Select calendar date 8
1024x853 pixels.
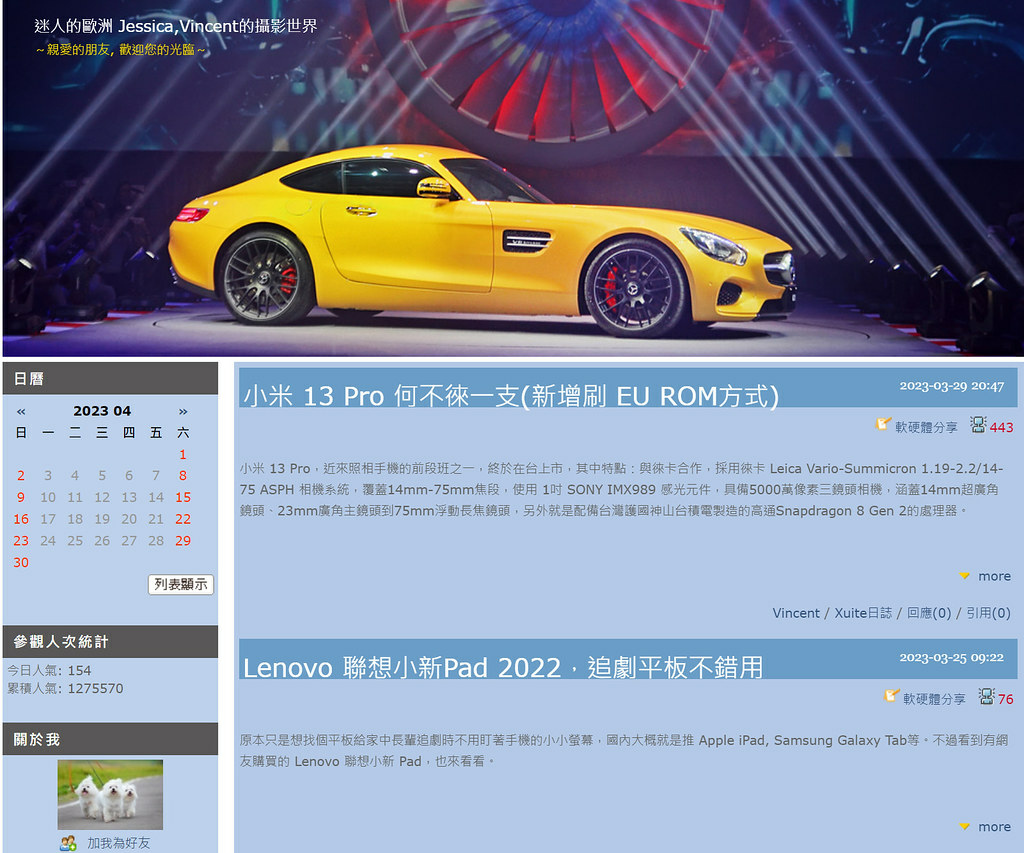(x=183, y=475)
